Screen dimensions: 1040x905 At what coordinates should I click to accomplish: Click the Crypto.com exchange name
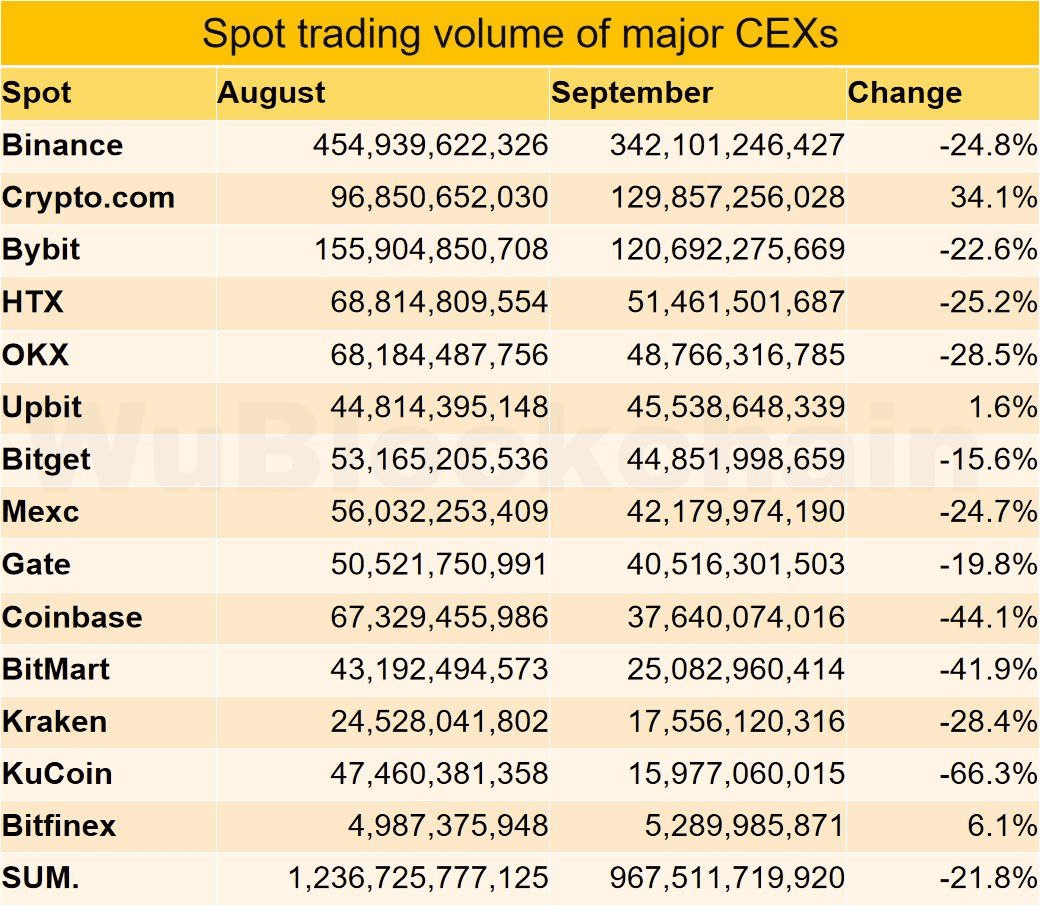pyautogui.click(x=88, y=198)
